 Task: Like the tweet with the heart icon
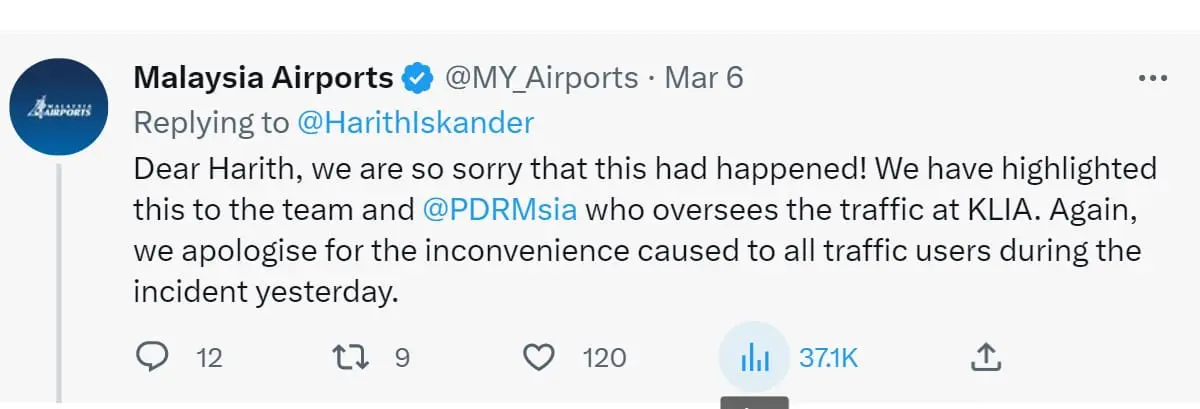pos(540,357)
